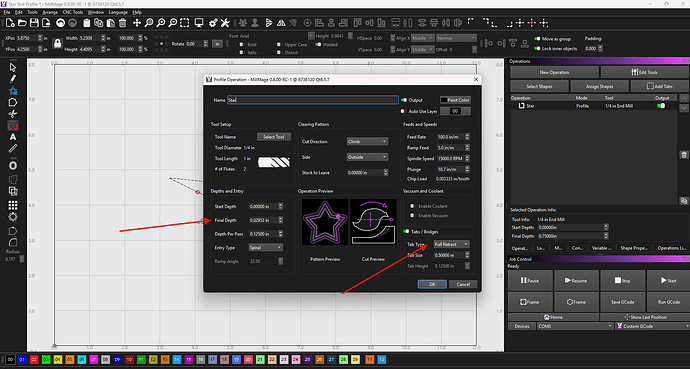The width and height of the screenshot is (690, 369).
Task: Open Device Settings wrench icon
Action: (225, 23)
